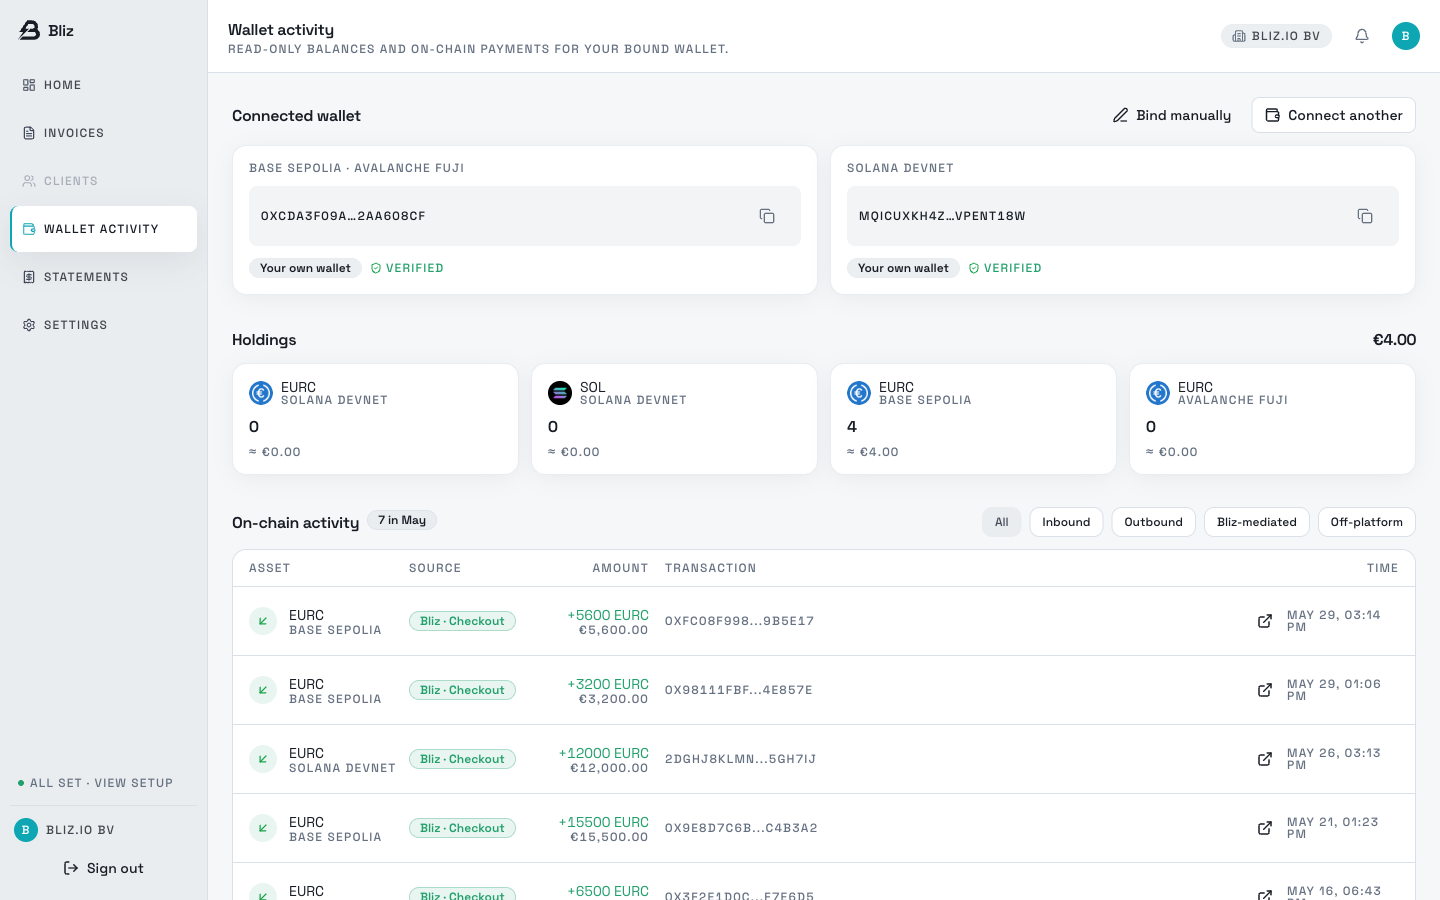Click the Wallet Activity wallet icon
Screen dimensions: 1440x900
[x=29, y=229]
